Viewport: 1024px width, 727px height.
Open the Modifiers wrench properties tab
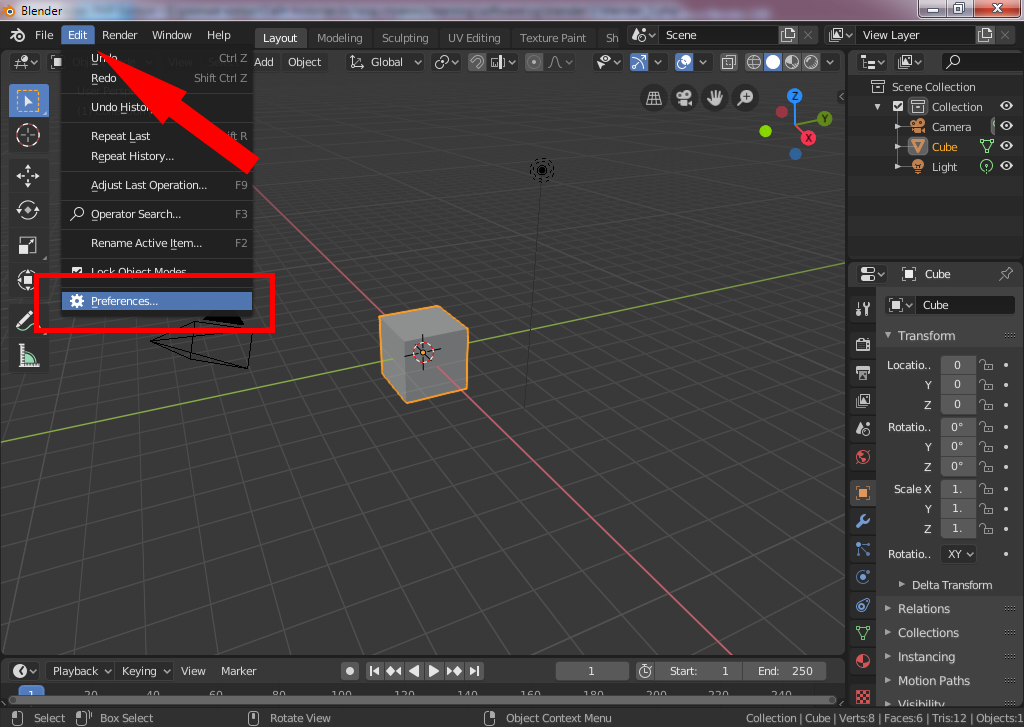(x=862, y=521)
